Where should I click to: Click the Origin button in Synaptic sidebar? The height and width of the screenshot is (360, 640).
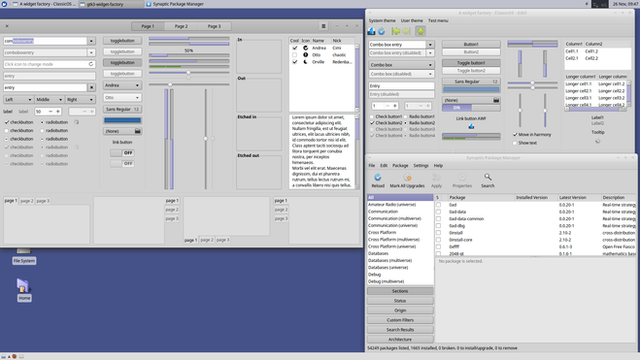coord(400,310)
